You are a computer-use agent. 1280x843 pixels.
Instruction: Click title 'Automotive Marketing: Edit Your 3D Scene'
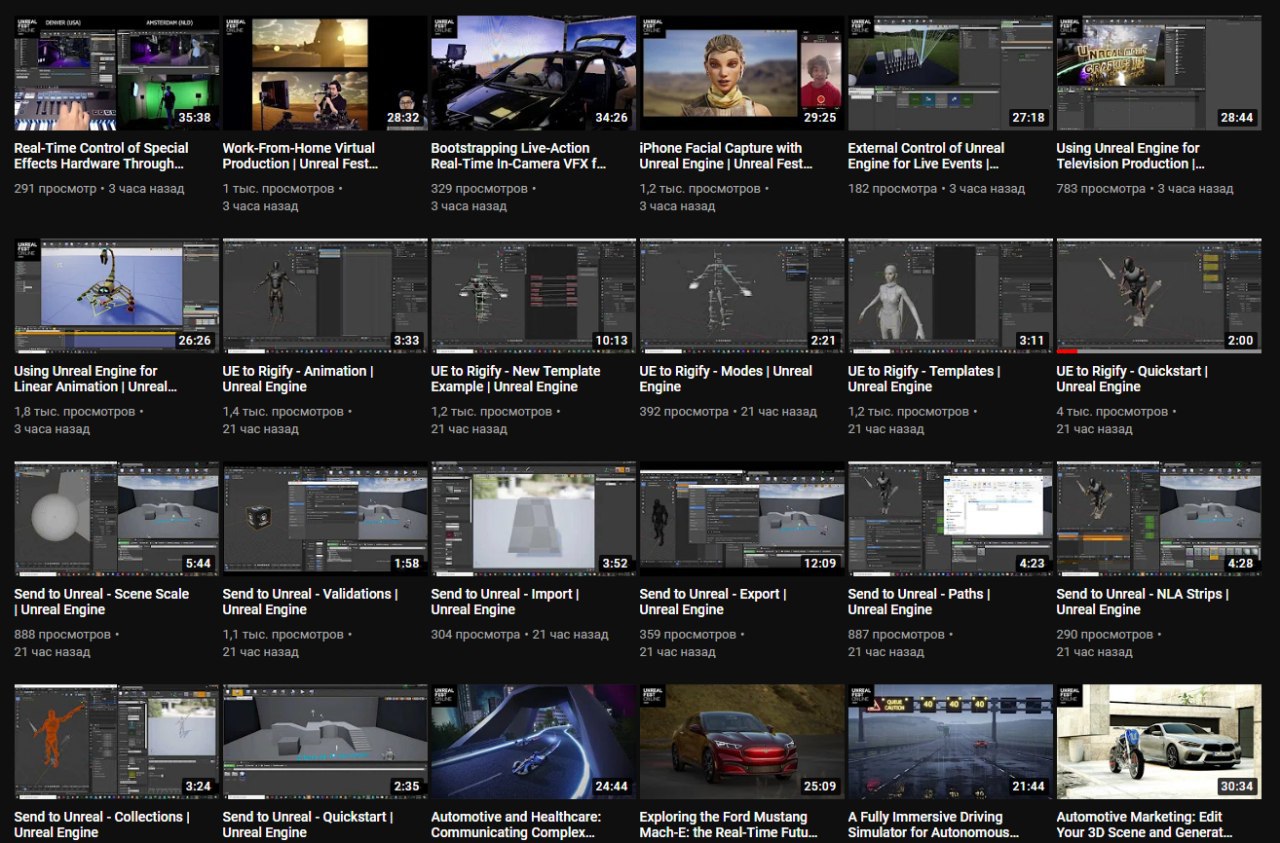[x=1145, y=825]
